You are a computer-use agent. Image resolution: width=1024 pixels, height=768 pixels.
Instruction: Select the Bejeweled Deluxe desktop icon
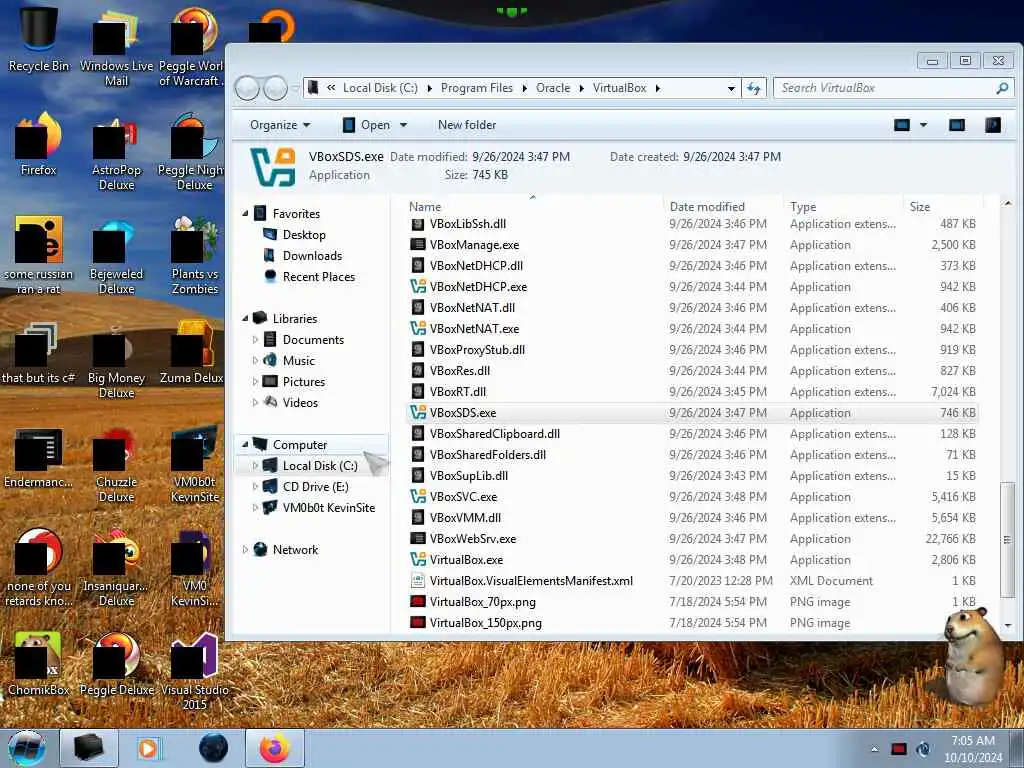click(x=116, y=256)
